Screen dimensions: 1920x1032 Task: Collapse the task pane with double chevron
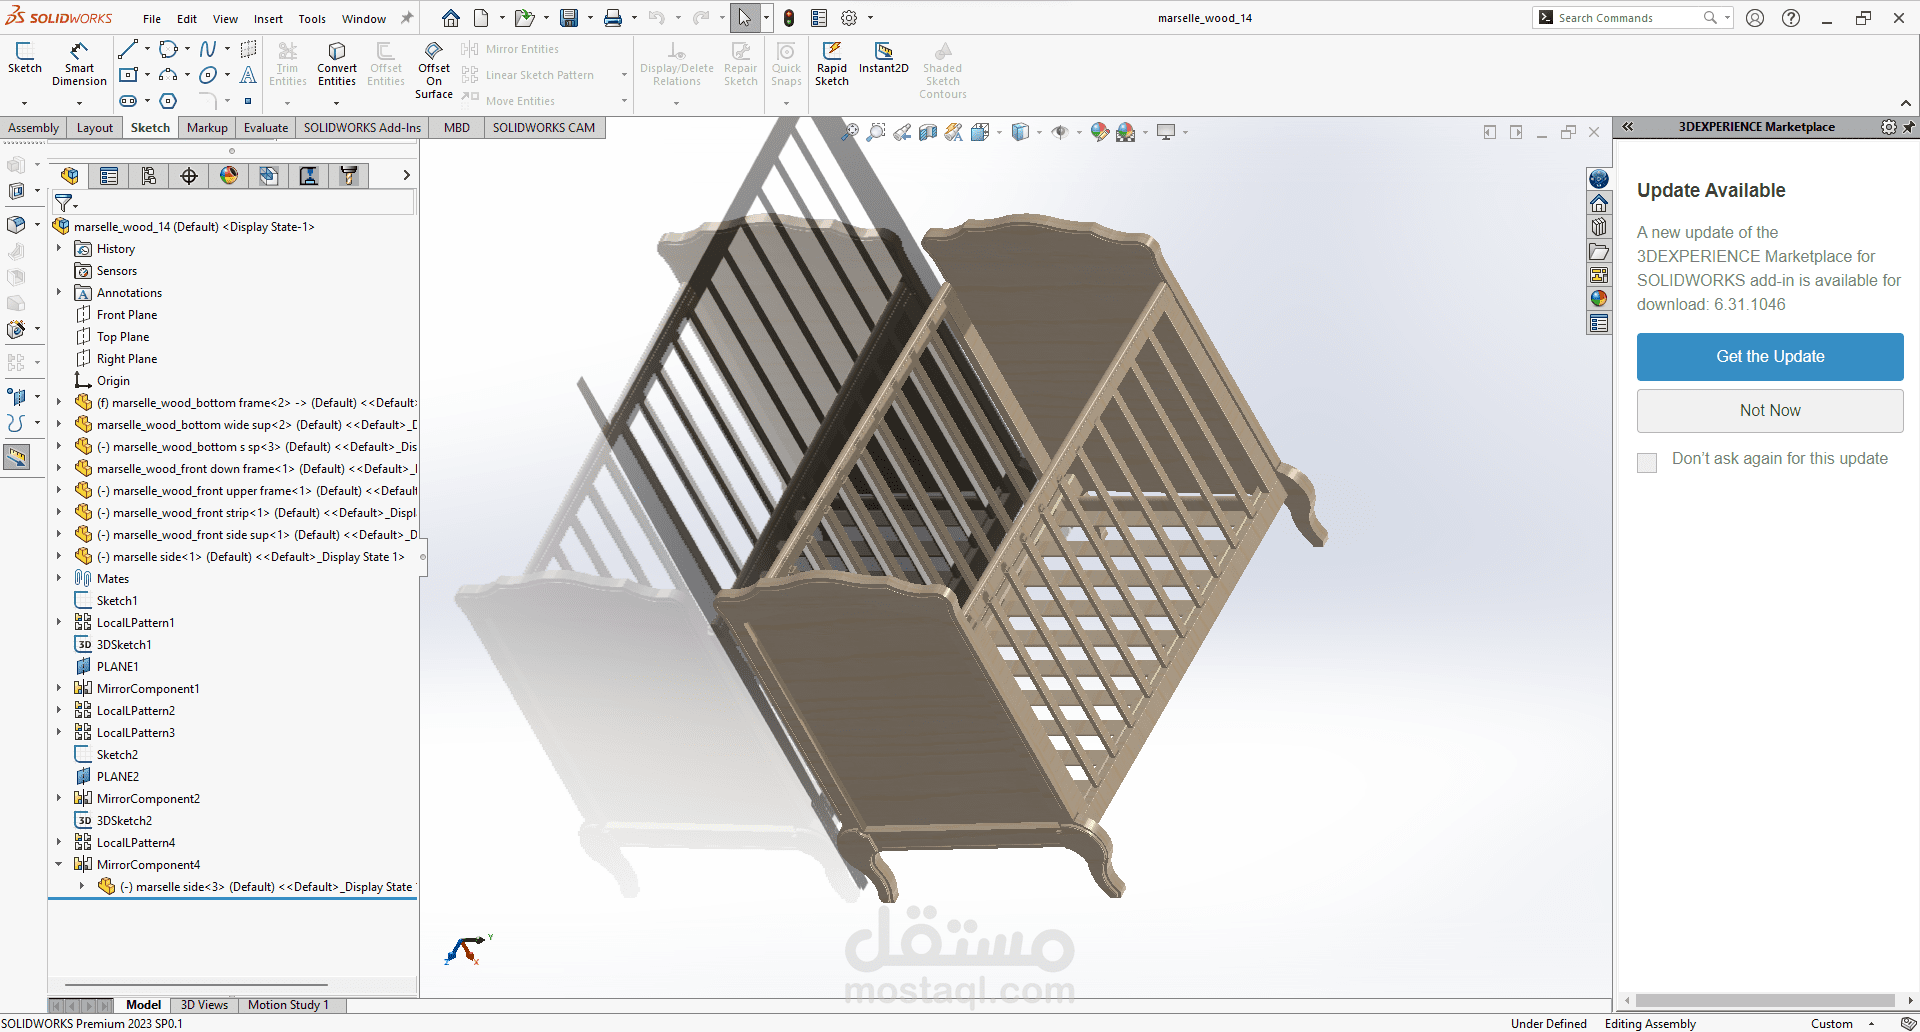click(x=1628, y=127)
